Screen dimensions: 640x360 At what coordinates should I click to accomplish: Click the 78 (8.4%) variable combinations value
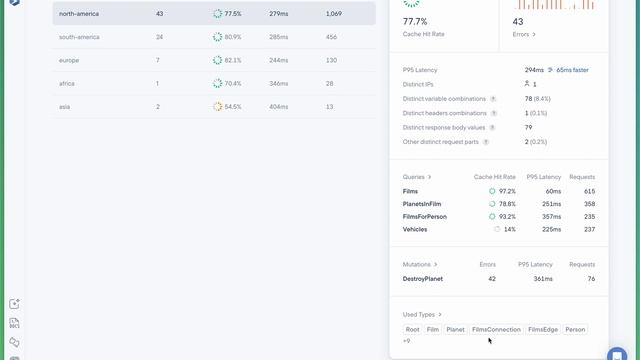click(x=538, y=99)
